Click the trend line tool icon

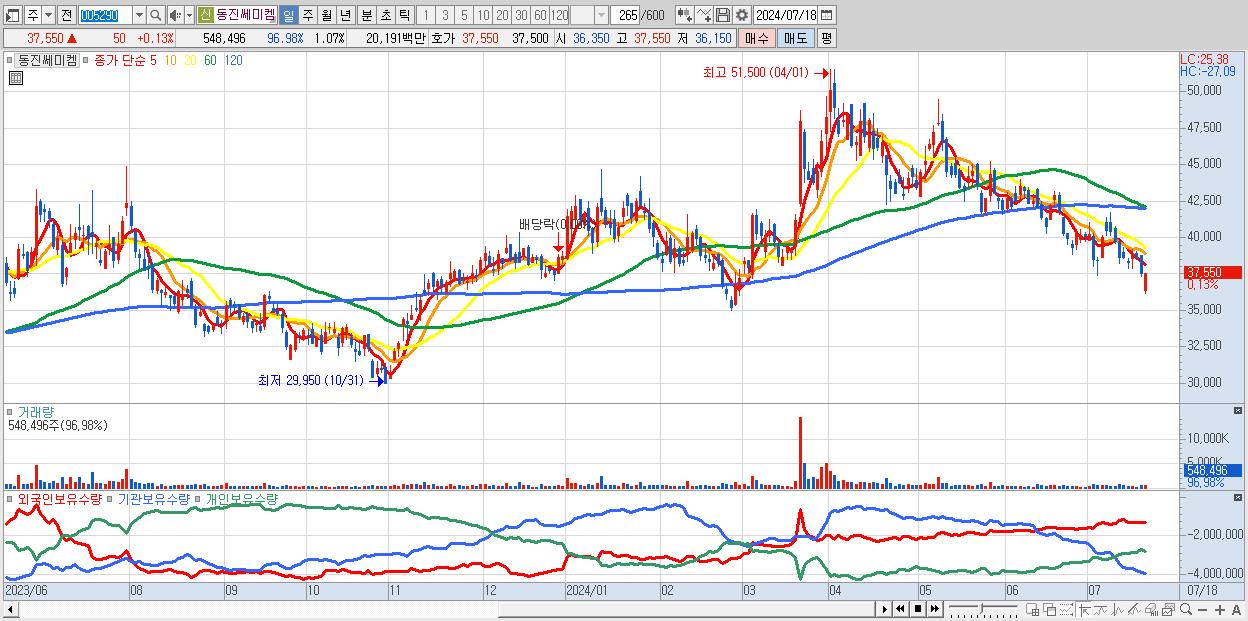coord(1100,609)
